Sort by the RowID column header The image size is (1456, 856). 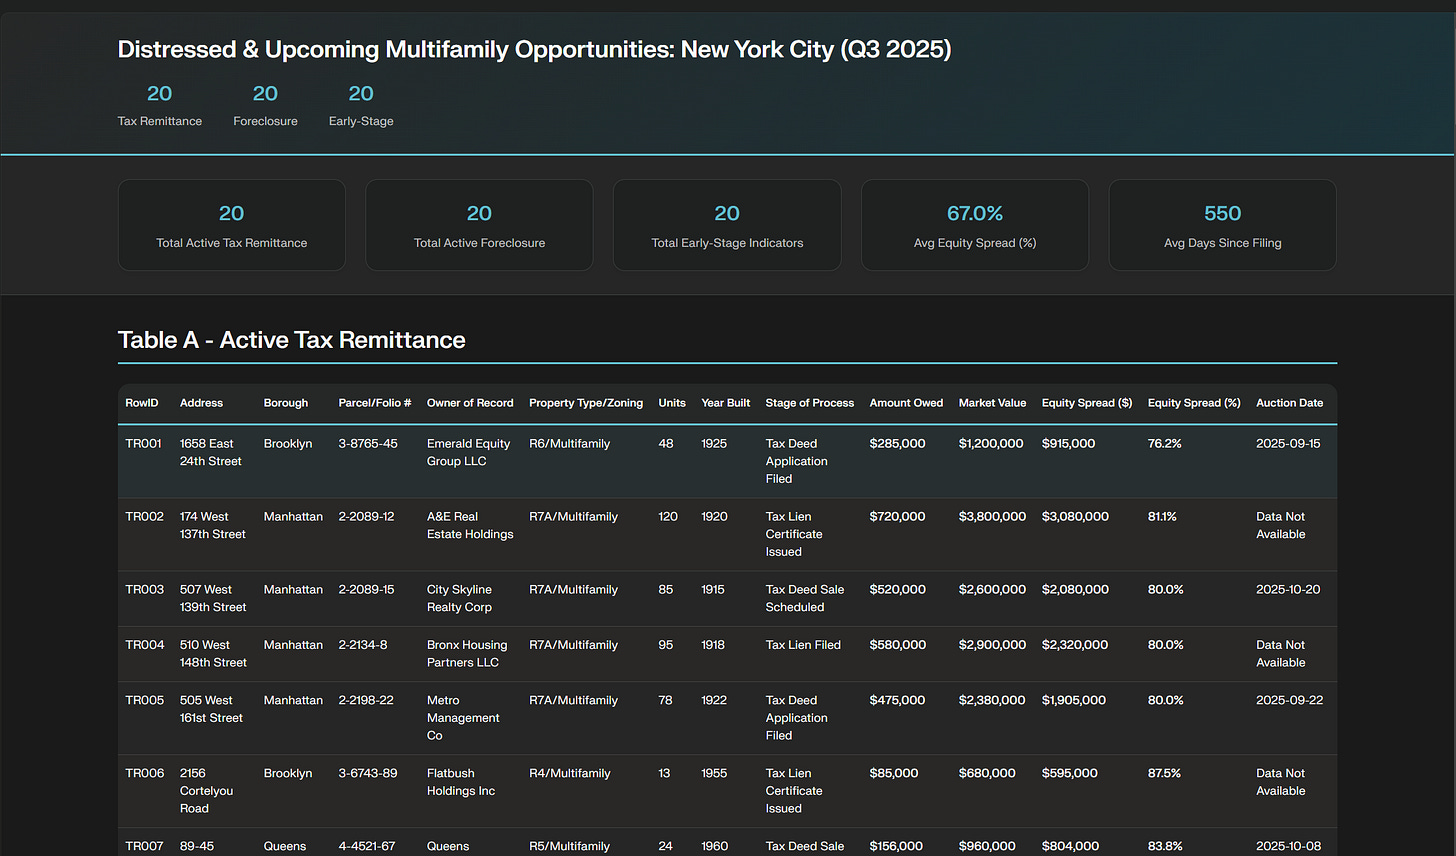point(142,403)
